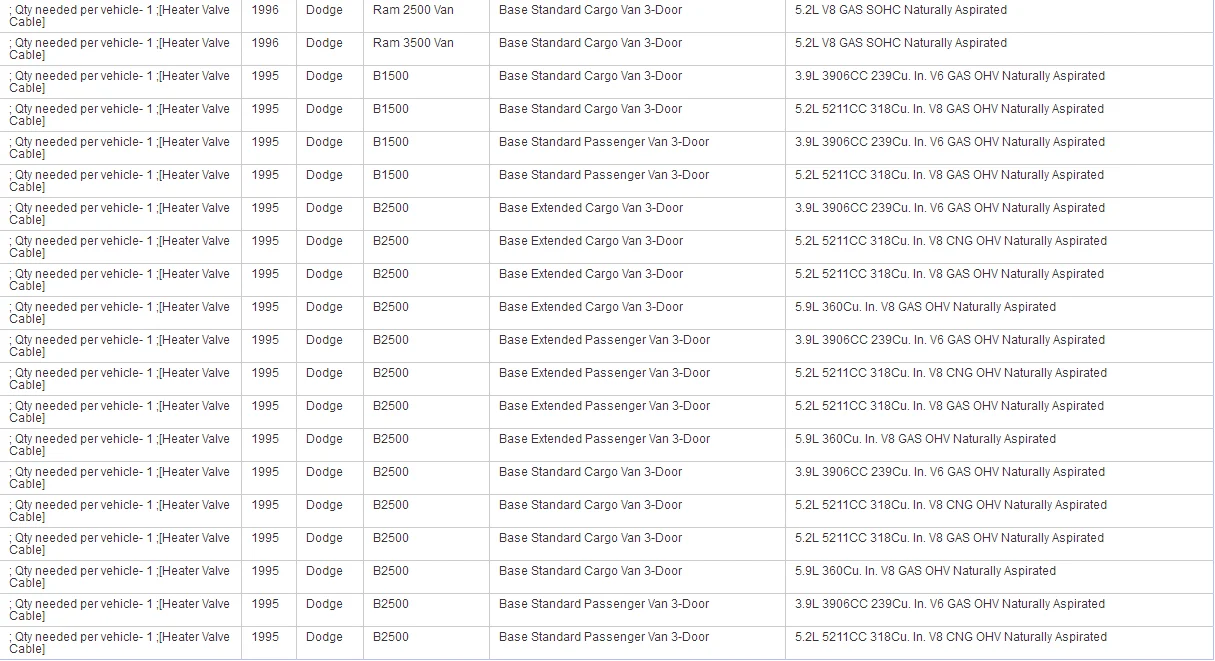
Task: Click Heater Valve Cable note in Ram 3500 Van row
Action: pos(119,49)
